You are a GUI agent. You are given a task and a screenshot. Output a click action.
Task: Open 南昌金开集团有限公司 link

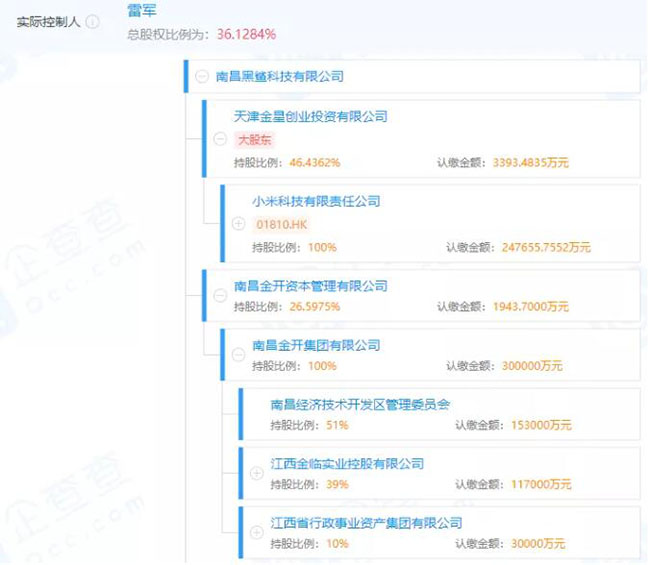click(x=316, y=345)
